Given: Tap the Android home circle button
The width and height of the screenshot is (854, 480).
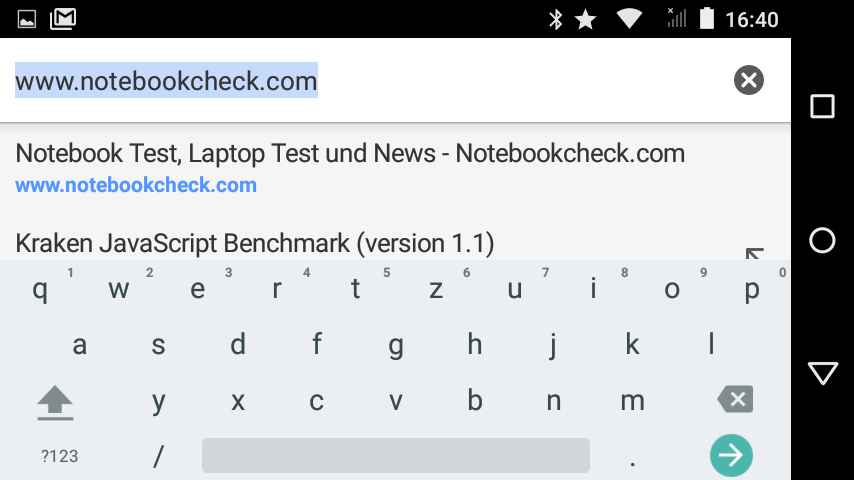Looking at the screenshot, I should (822, 240).
